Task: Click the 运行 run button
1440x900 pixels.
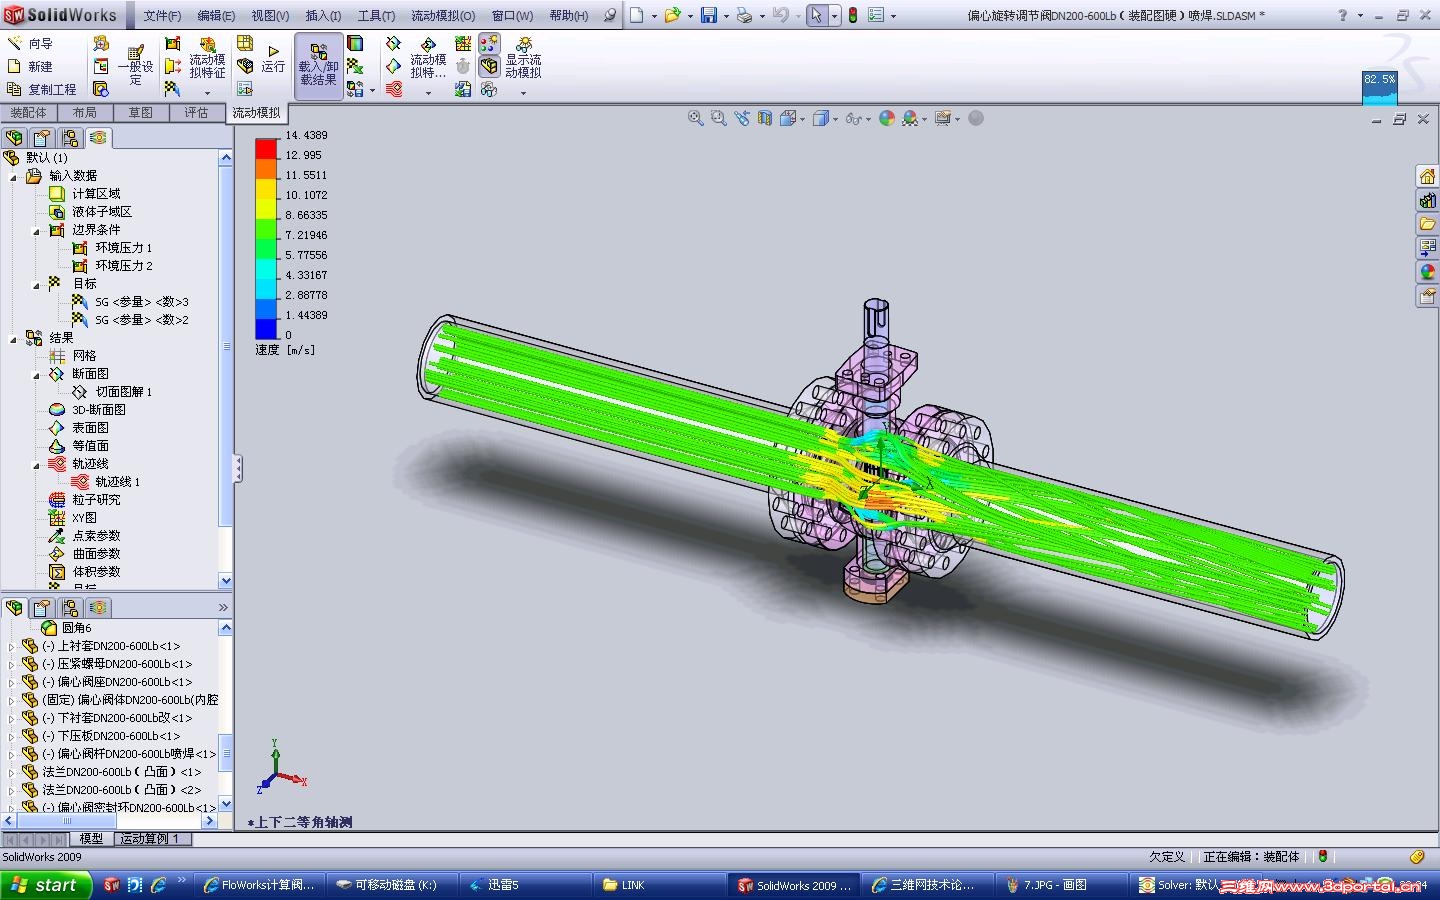Action: 273,59
